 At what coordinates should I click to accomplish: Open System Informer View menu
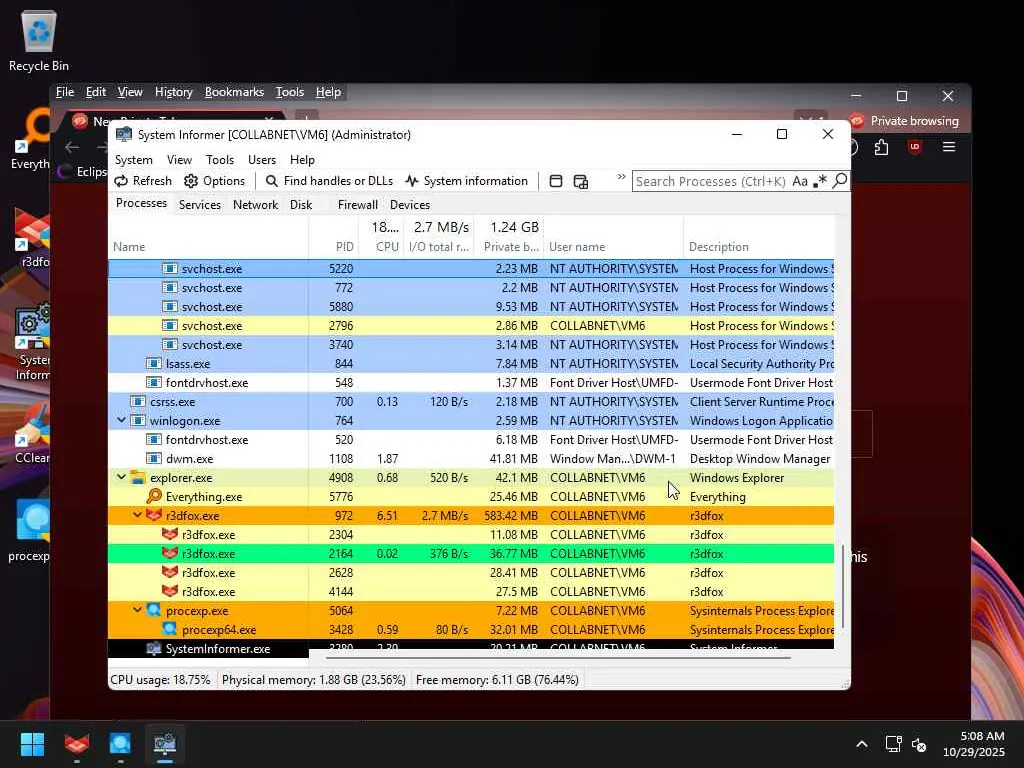pyautogui.click(x=179, y=160)
